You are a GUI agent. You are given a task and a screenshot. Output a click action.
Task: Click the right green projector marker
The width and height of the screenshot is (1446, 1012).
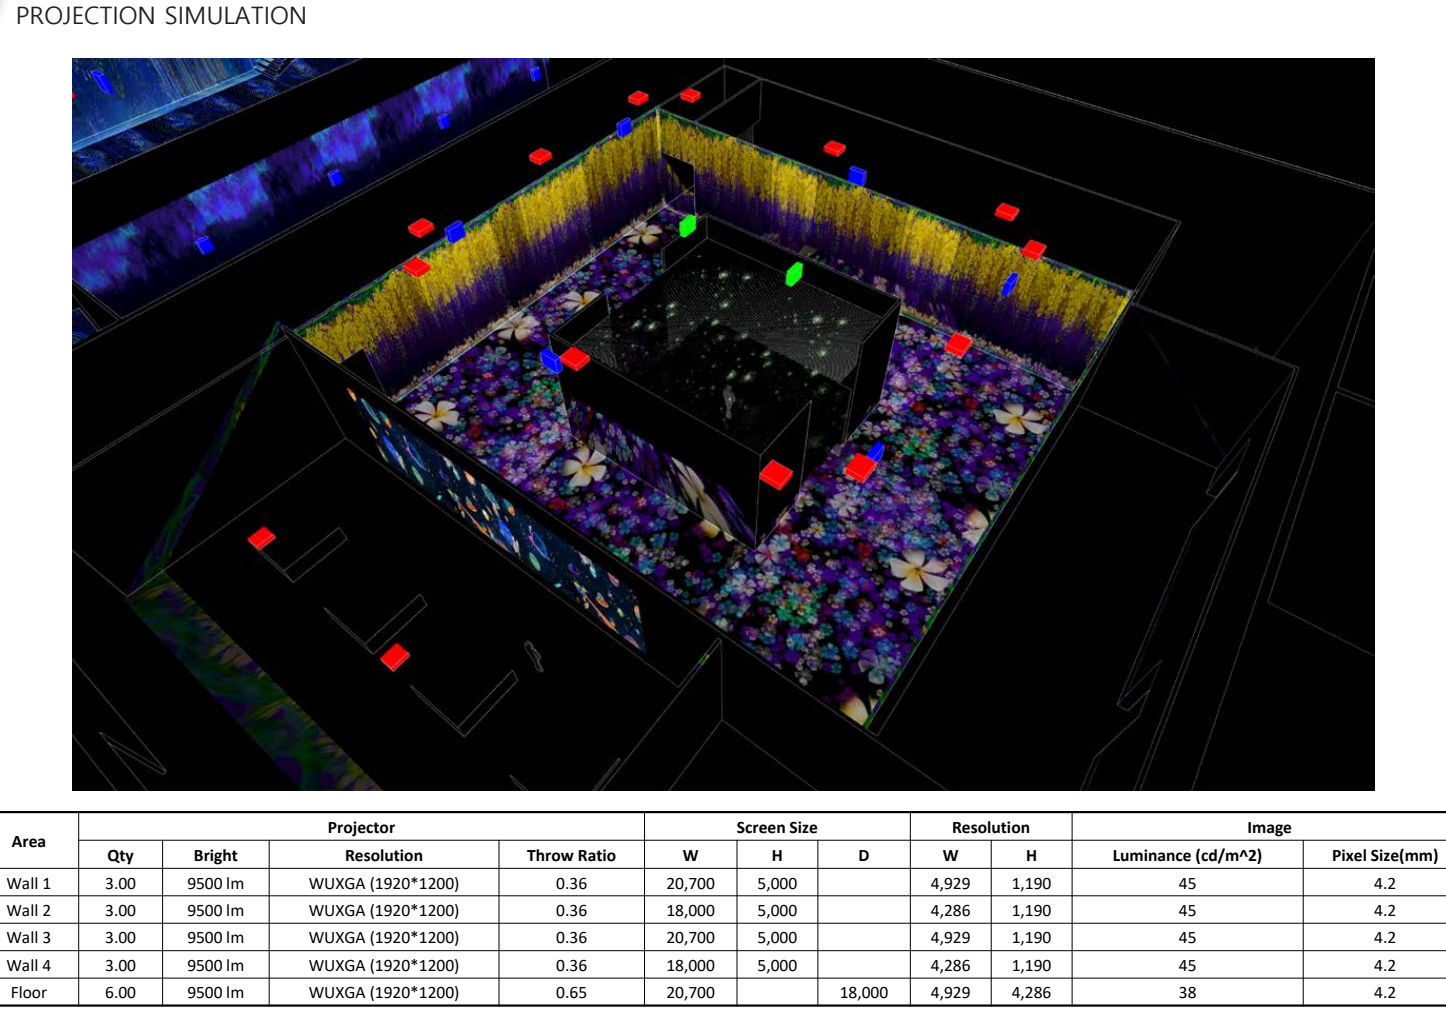click(x=794, y=273)
